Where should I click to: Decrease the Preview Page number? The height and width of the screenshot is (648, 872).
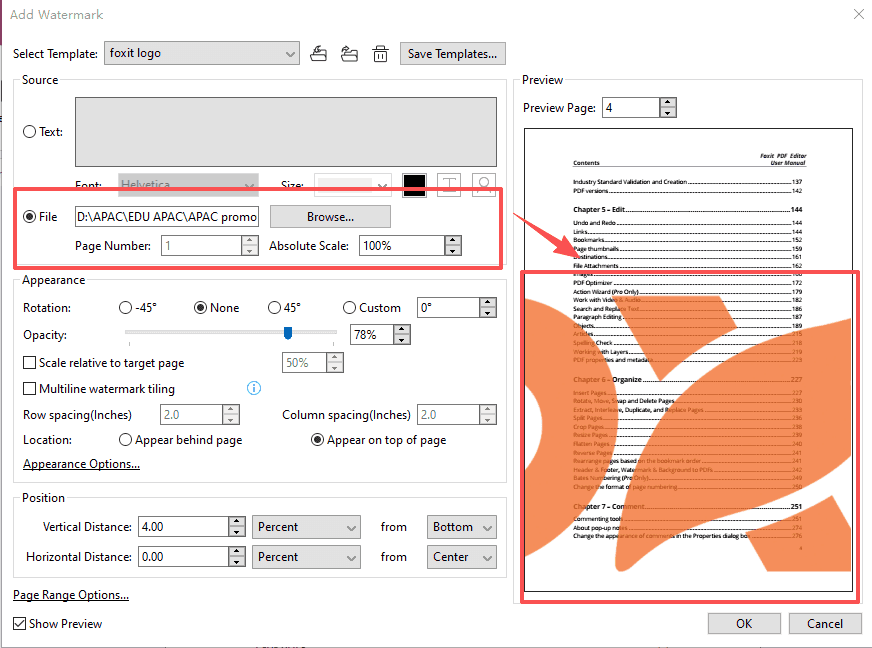pyautogui.click(x=668, y=112)
